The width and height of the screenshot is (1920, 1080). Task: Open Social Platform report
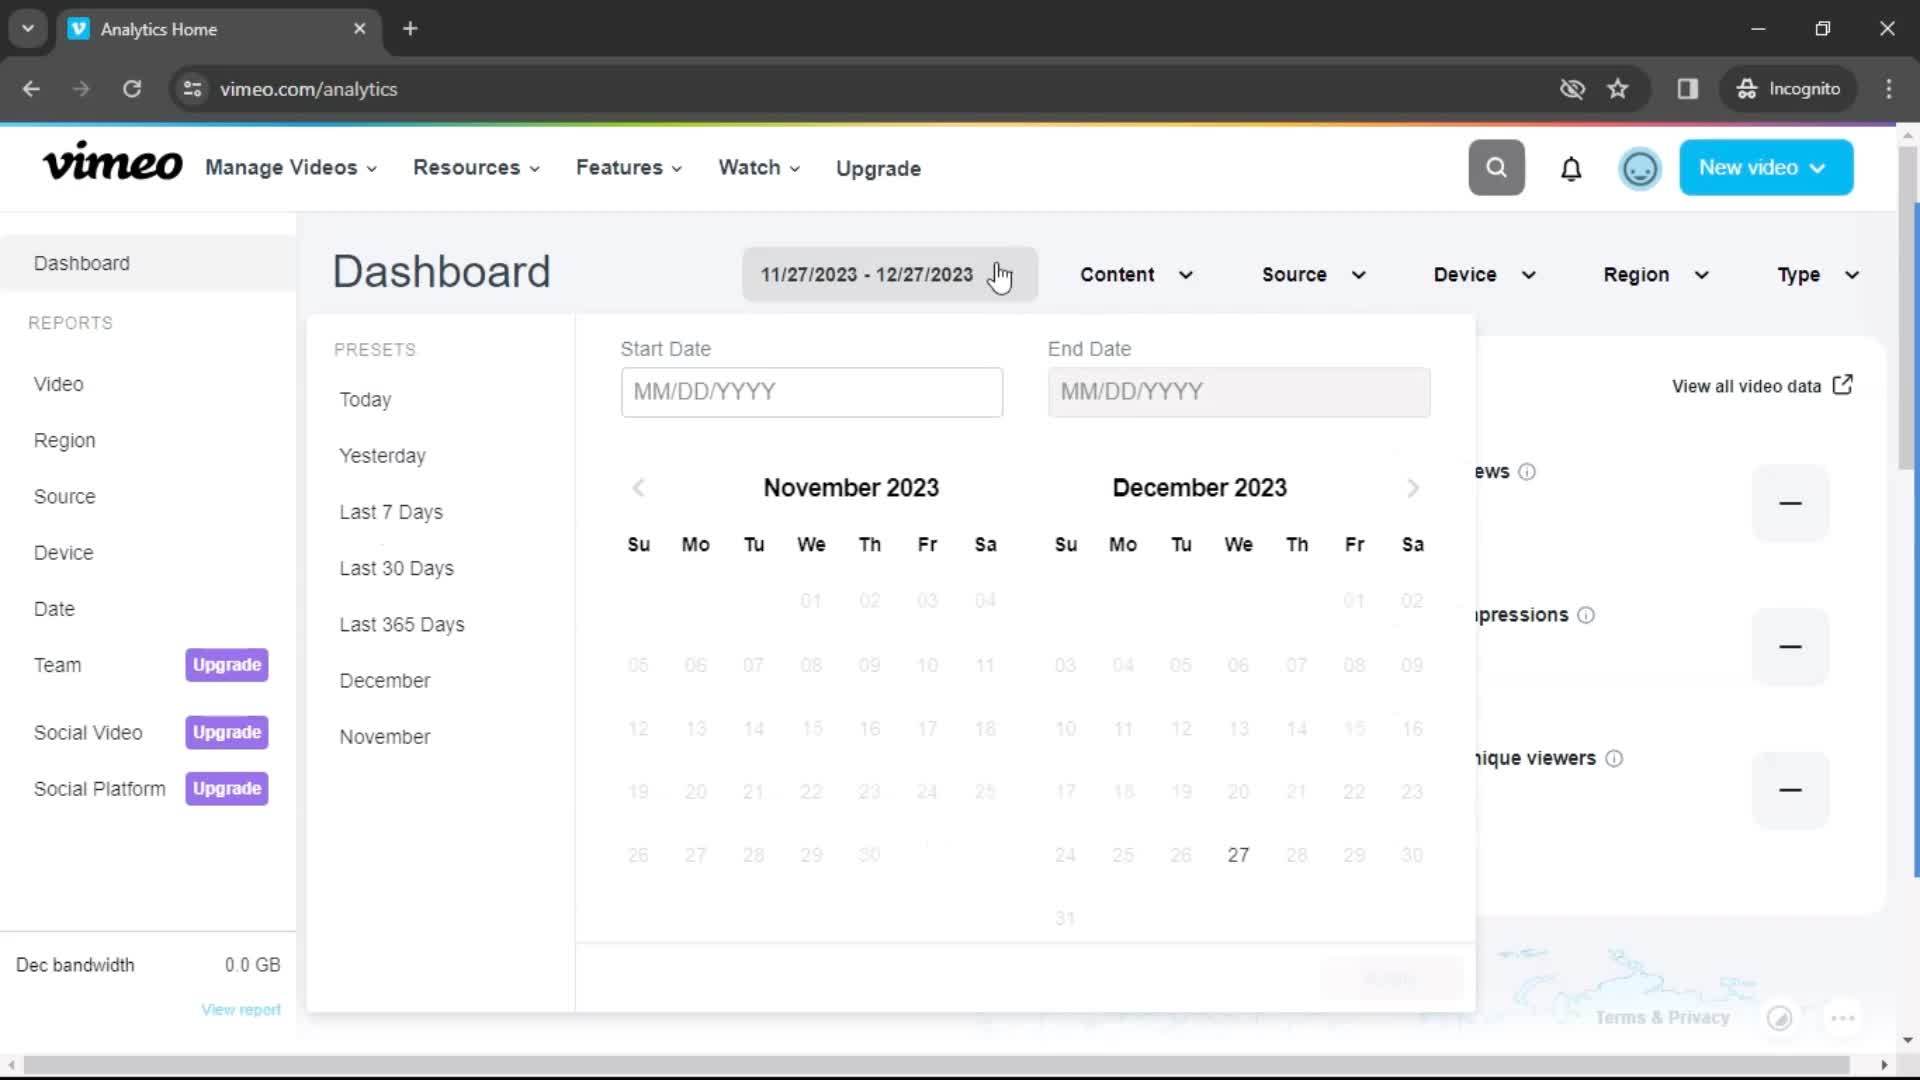[99, 789]
